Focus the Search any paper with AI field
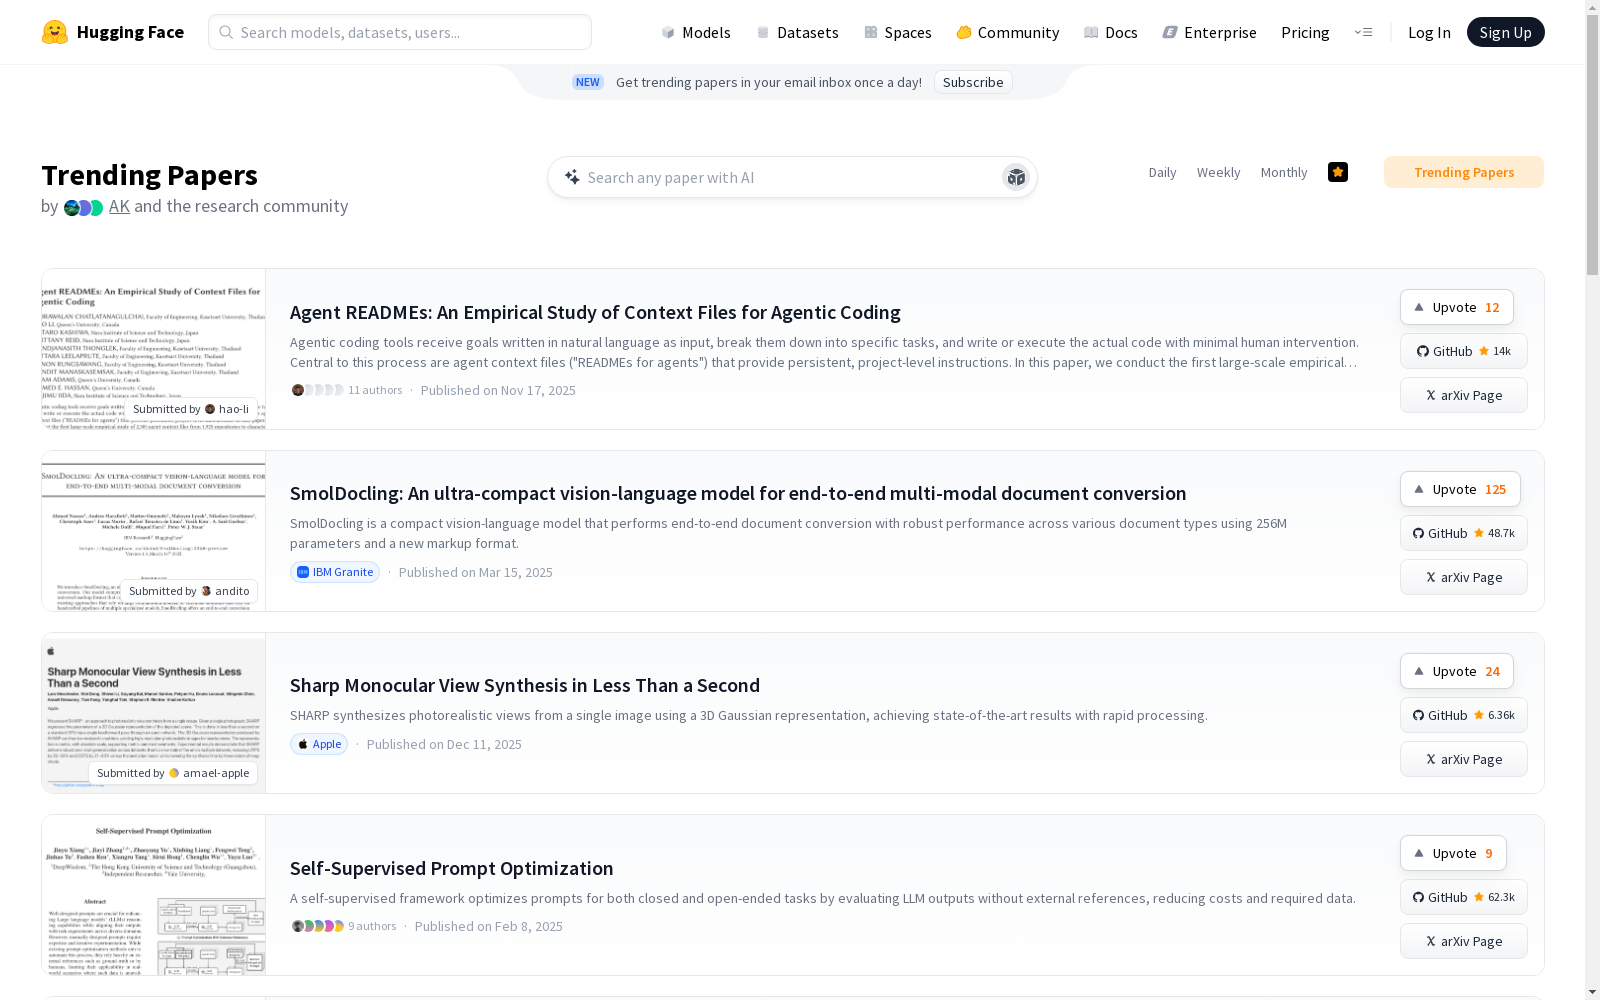This screenshot has height=1000, width=1600. tap(792, 177)
